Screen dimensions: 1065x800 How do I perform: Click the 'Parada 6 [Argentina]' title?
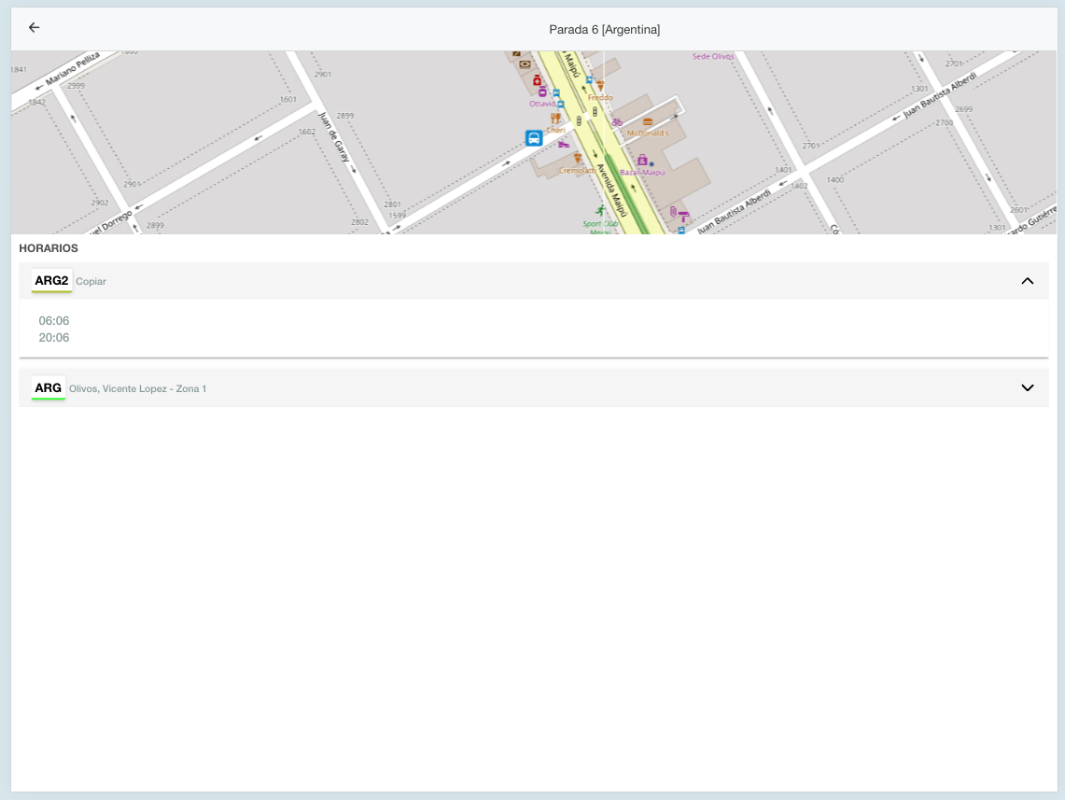[604, 29]
